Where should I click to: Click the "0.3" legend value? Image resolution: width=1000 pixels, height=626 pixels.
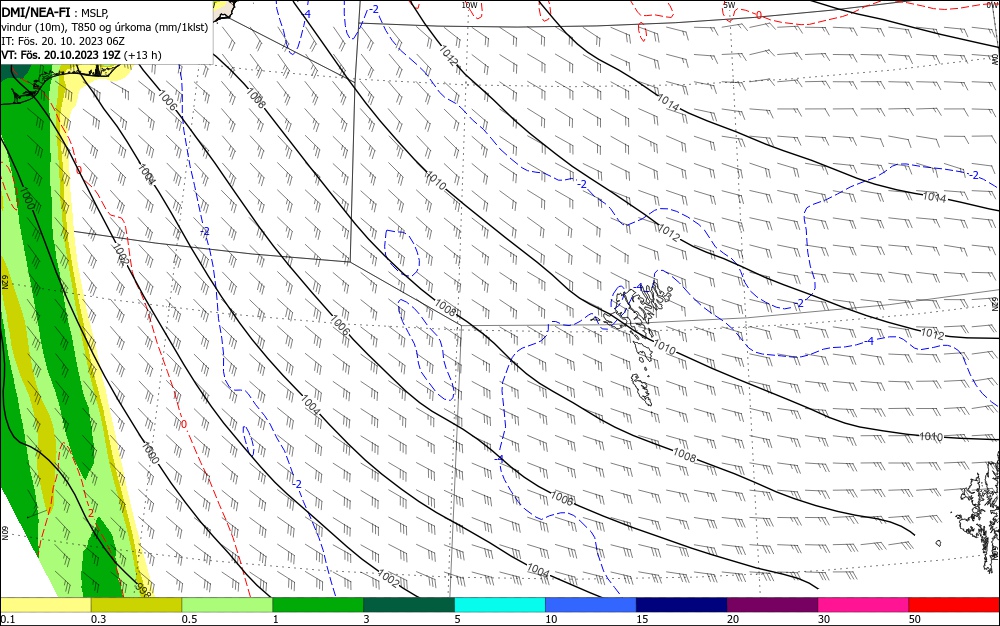click(x=99, y=619)
